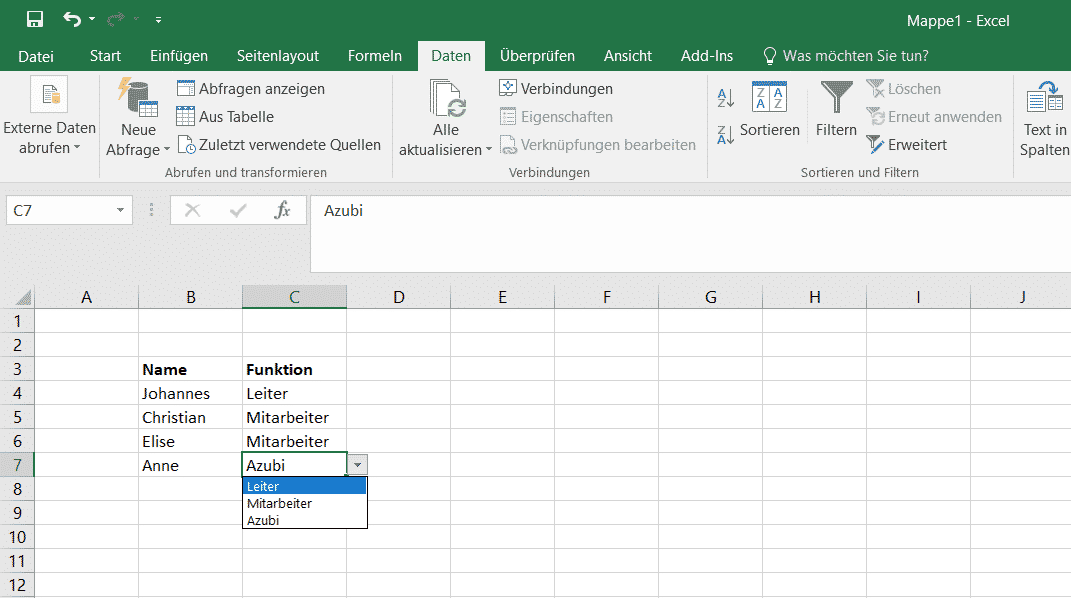The image size is (1071, 598).
Task: Click Text in Spalten
Action: point(1044,119)
